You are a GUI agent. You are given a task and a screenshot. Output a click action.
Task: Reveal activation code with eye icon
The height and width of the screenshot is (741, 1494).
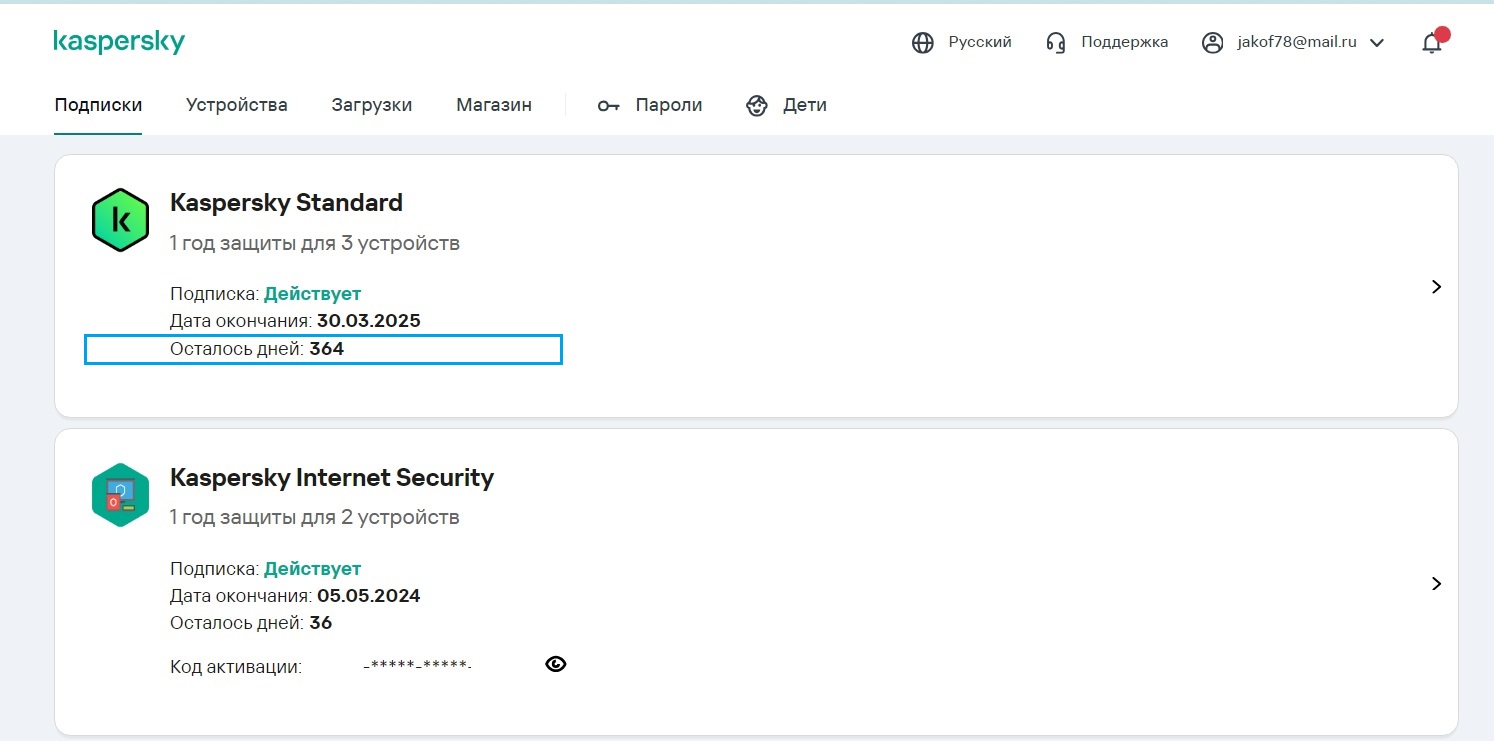point(556,664)
